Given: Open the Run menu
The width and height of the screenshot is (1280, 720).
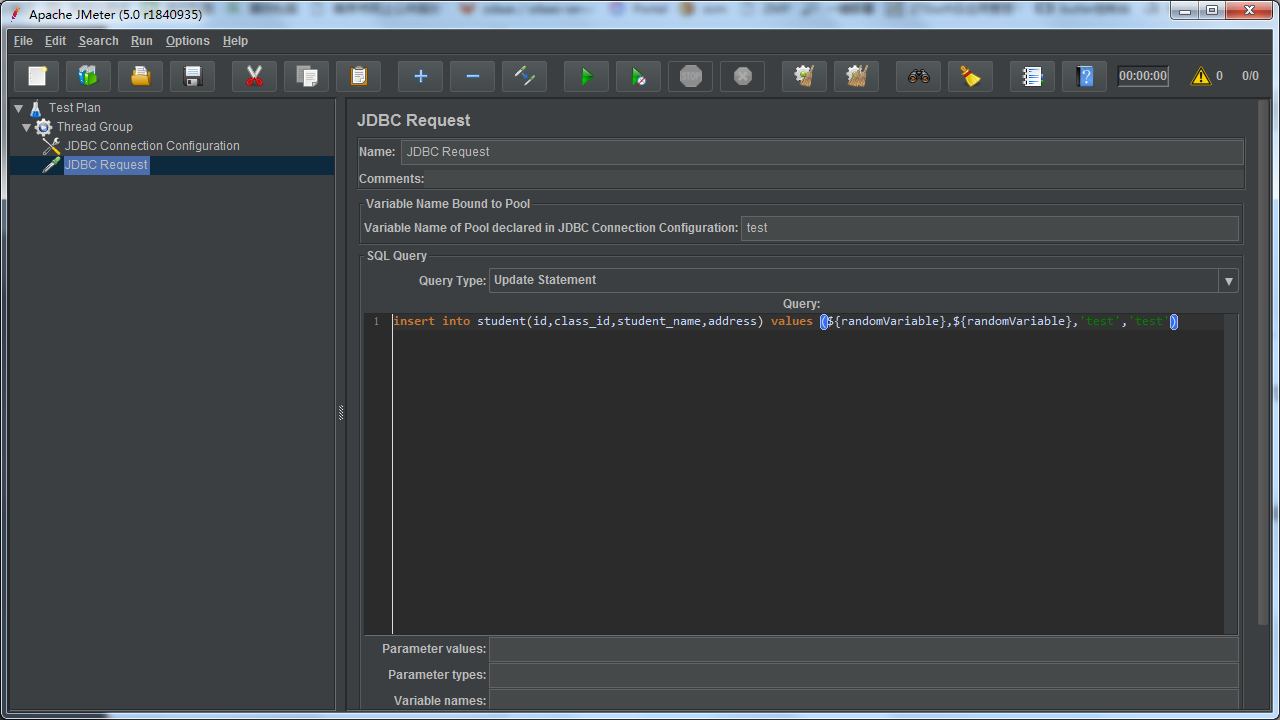Looking at the screenshot, I should point(142,41).
